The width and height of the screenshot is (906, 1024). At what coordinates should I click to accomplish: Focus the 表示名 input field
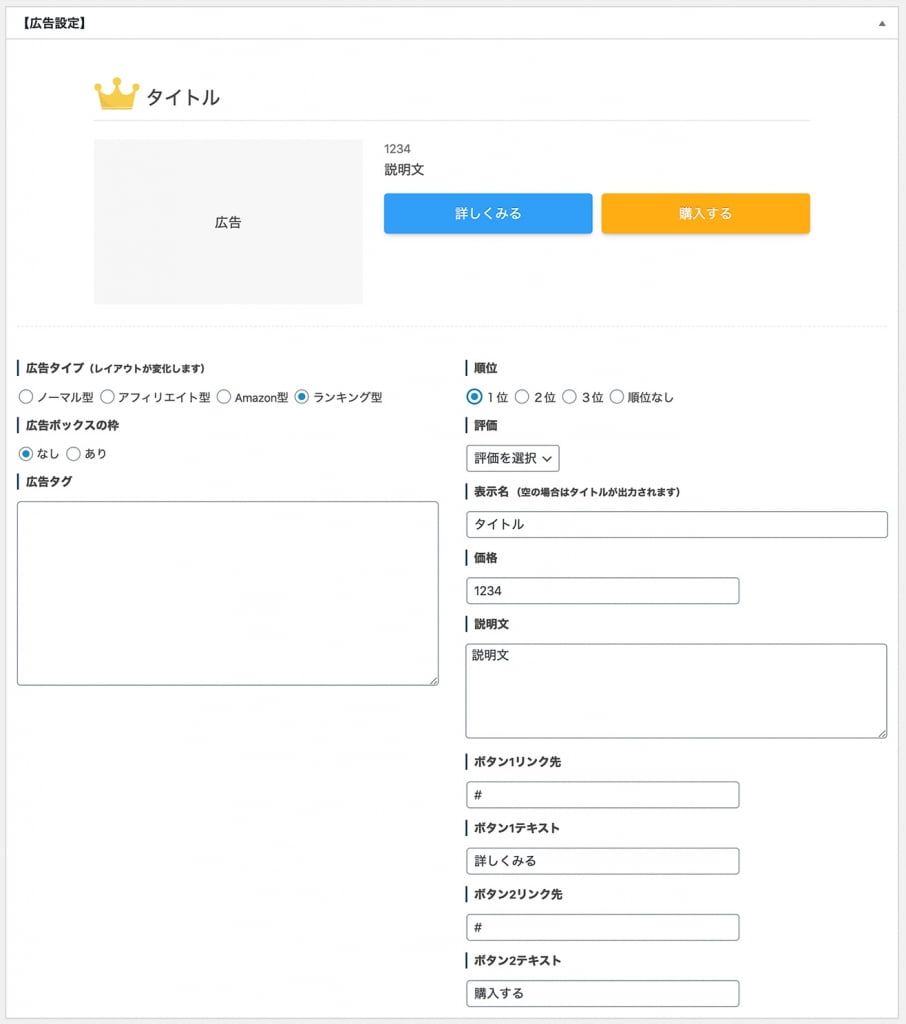(x=677, y=524)
